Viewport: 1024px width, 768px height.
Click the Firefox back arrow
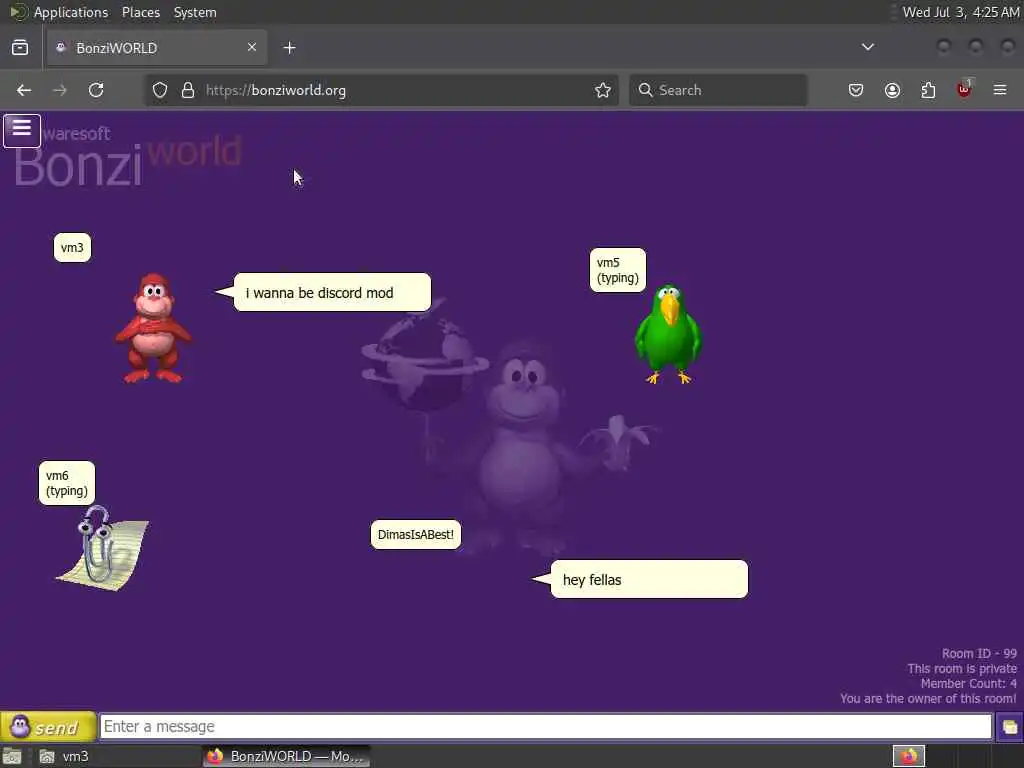click(x=24, y=90)
